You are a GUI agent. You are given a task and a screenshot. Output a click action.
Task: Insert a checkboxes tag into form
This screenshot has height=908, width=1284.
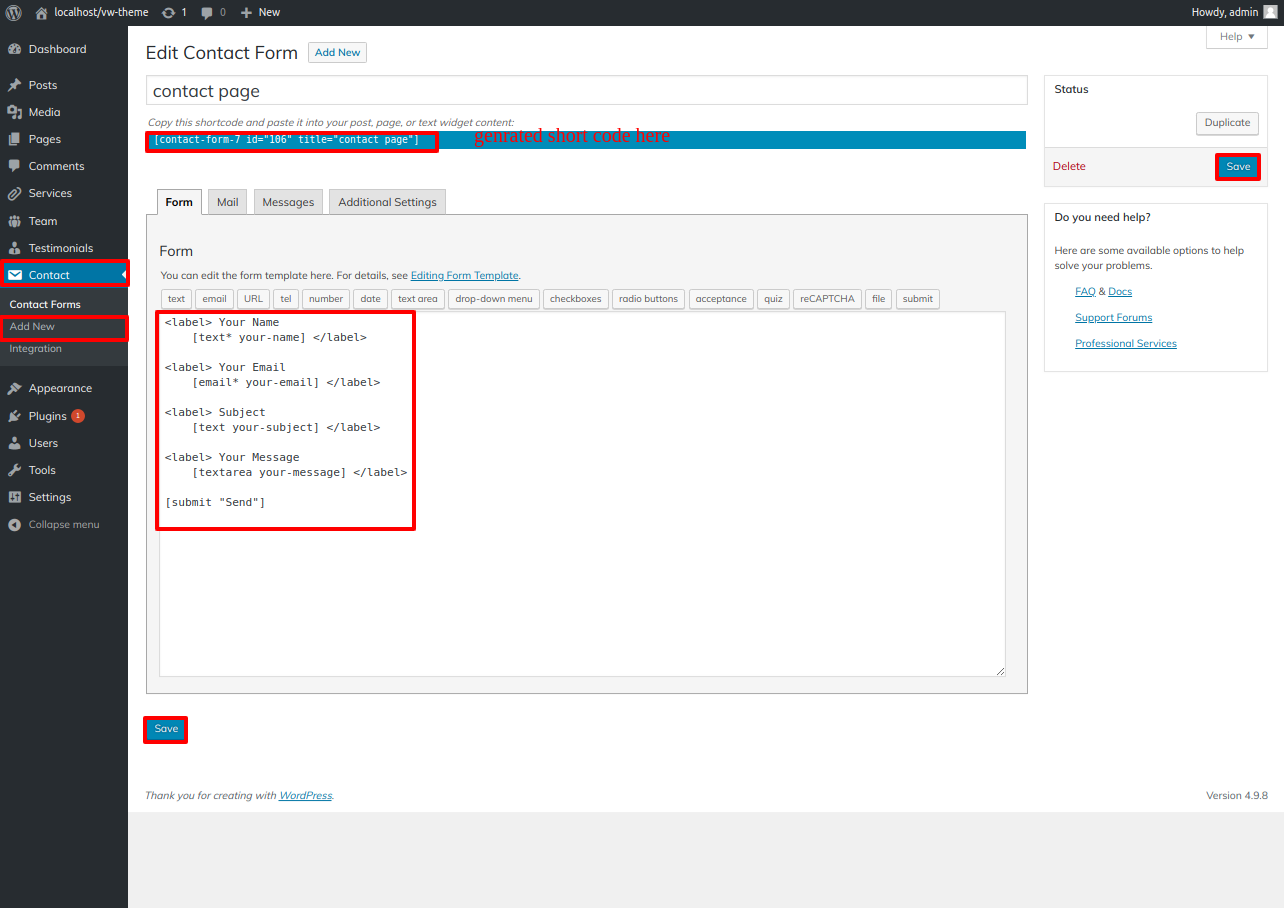pyautogui.click(x=575, y=299)
